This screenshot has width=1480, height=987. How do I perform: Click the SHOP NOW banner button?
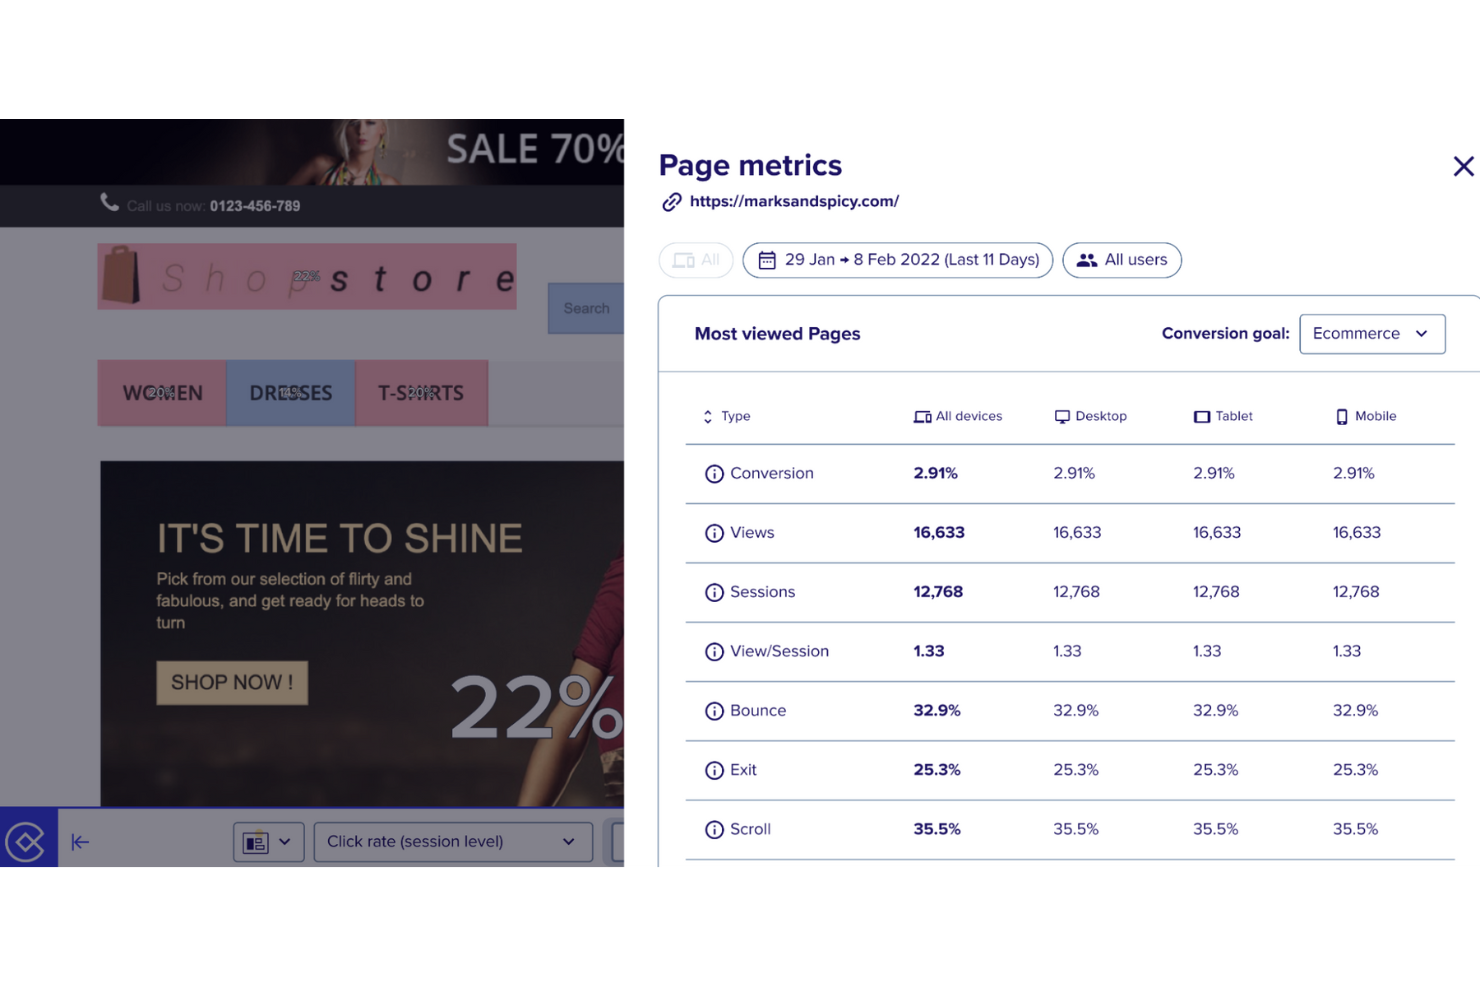(x=232, y=683)
